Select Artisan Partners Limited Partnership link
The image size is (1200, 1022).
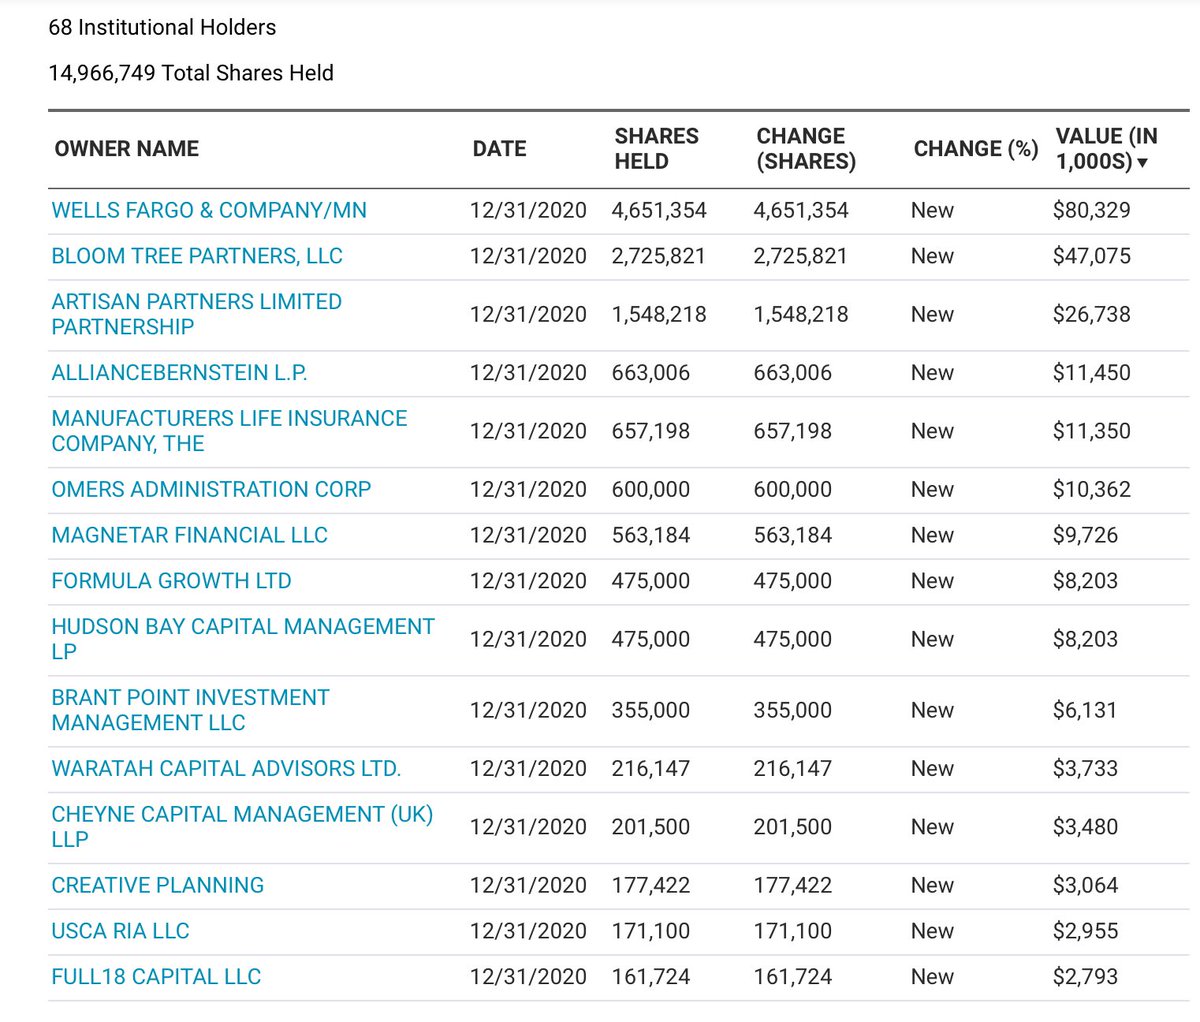tap(196, 314)
